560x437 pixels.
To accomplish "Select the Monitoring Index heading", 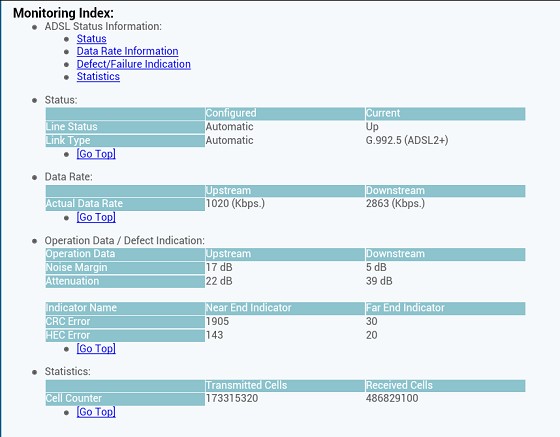I will pos(63,13).
